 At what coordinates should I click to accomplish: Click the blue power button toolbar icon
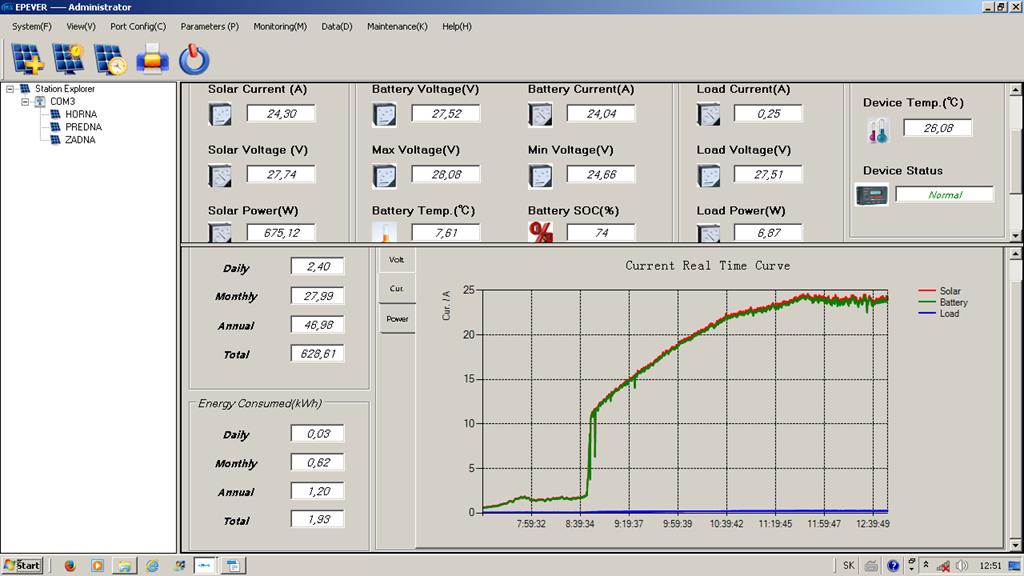[194, 60]
